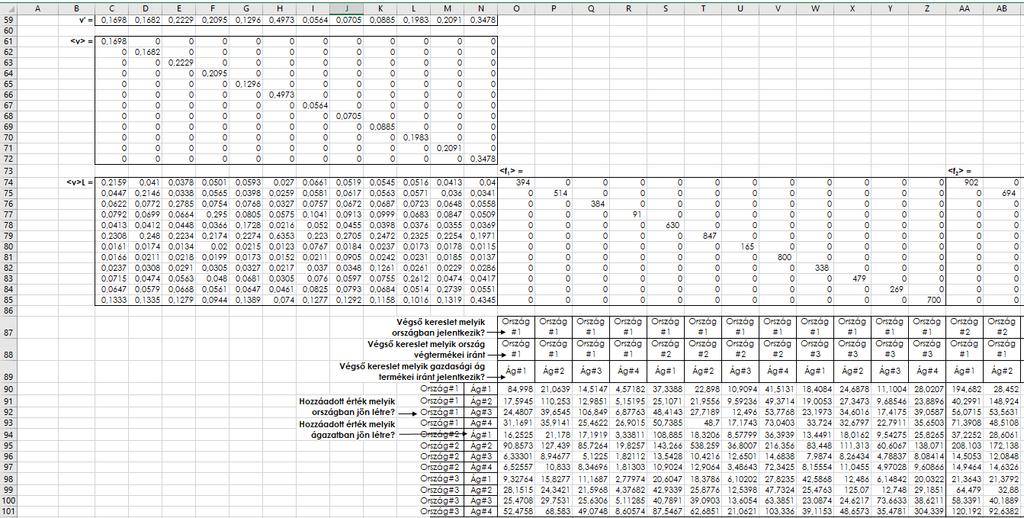Select cell with value 165
1024x518 pixels.
740,246
